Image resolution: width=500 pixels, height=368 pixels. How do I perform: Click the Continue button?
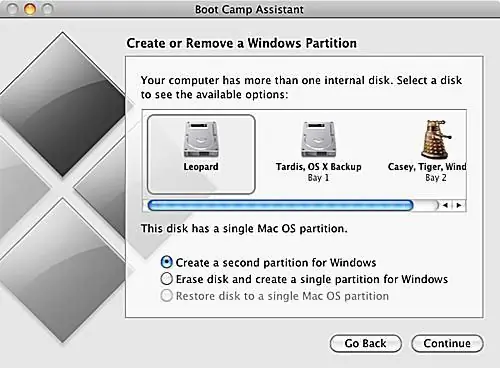[x=447, y=343]
